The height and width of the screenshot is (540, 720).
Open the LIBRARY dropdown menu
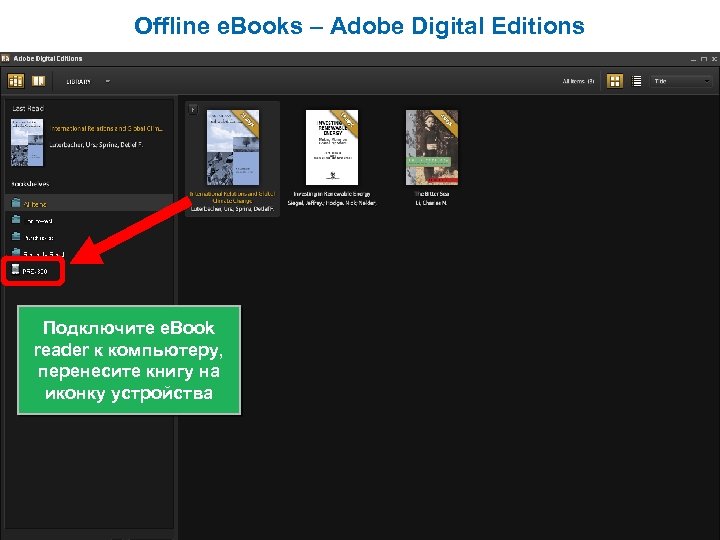(88, 81)
